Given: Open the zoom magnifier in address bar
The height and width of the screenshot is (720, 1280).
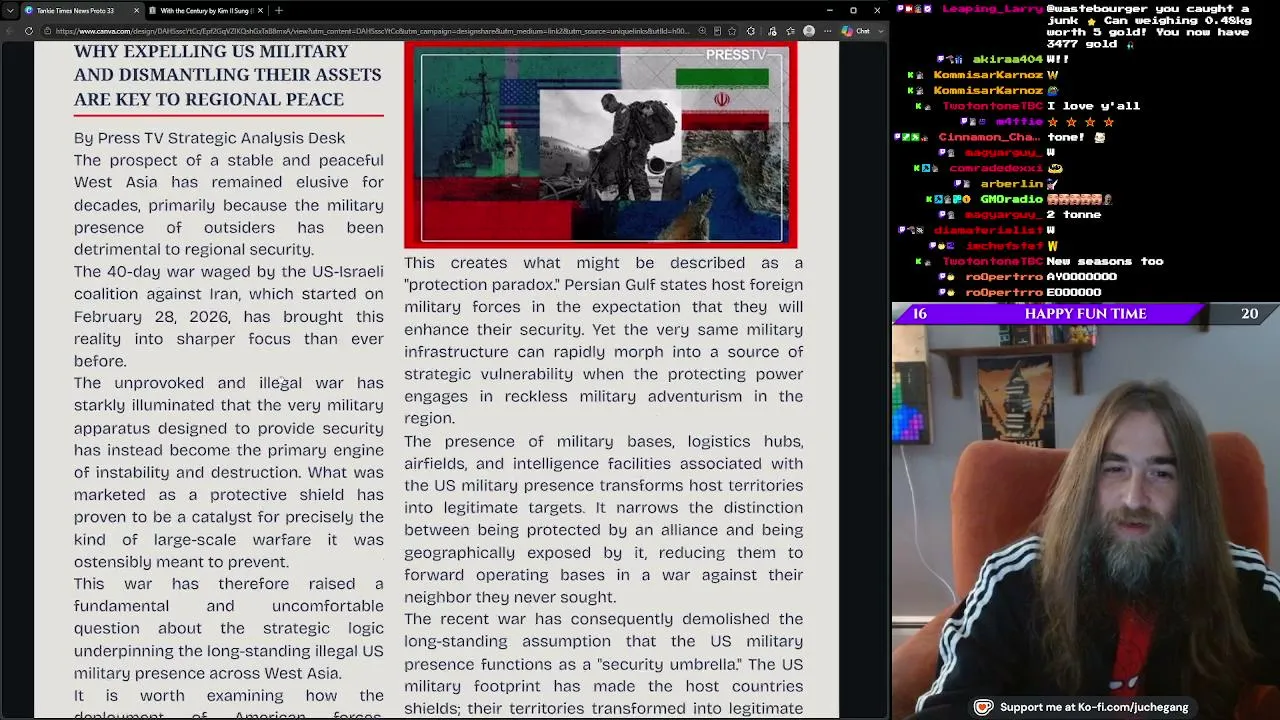Looking at the screenshot, I should coord(702,31).
